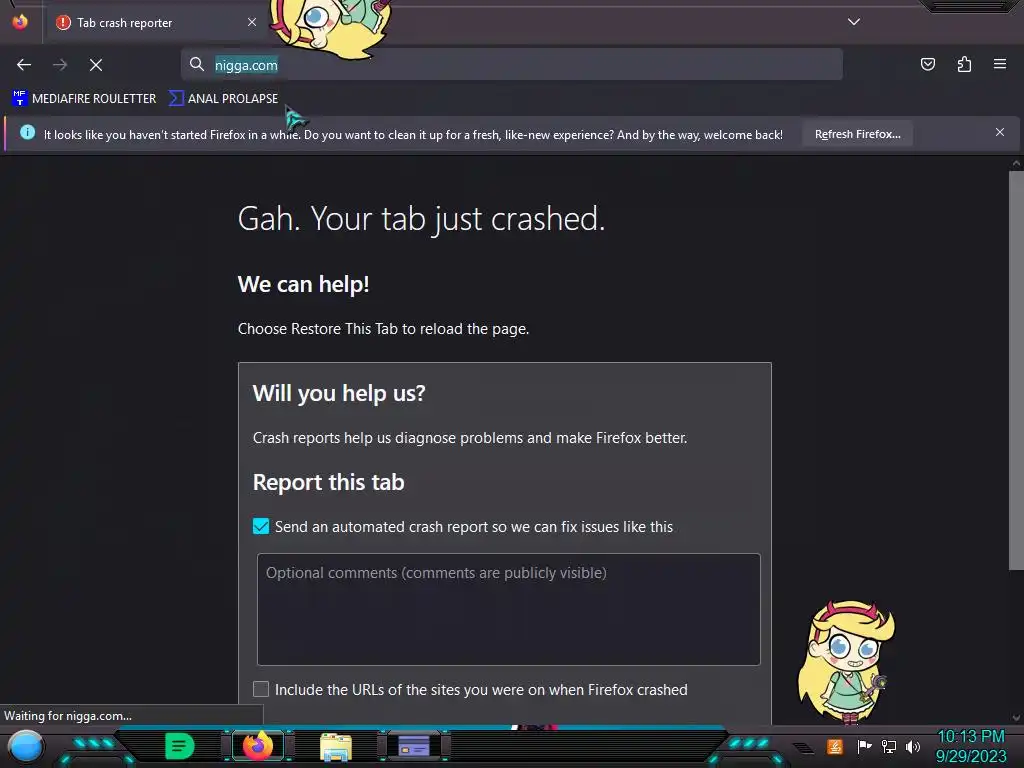
Task: Click the Report this tab heading
Action: coord(328,482)
